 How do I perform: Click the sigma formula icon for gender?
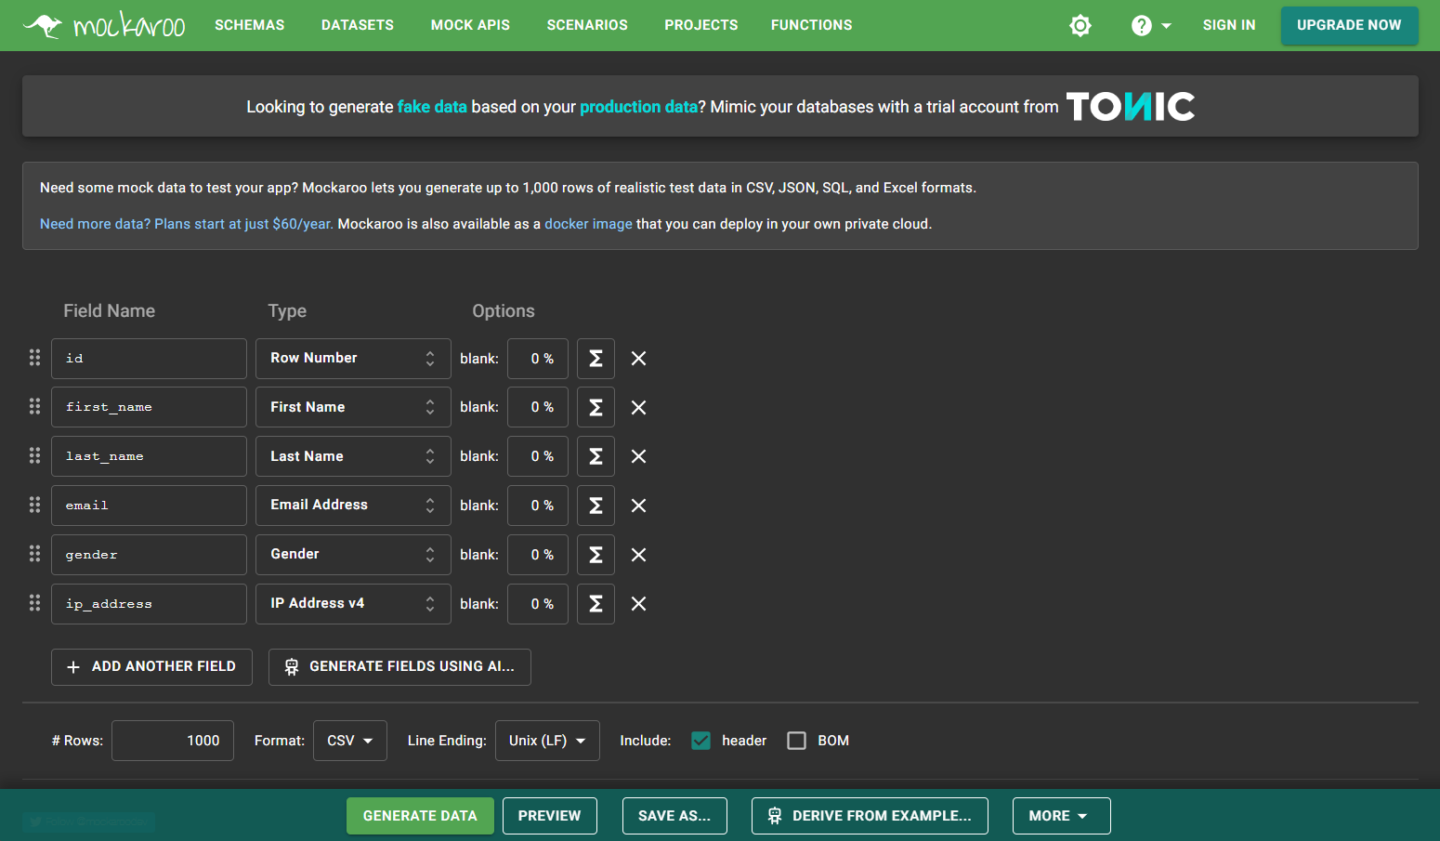pyautogui.click(x=596, y=554)
